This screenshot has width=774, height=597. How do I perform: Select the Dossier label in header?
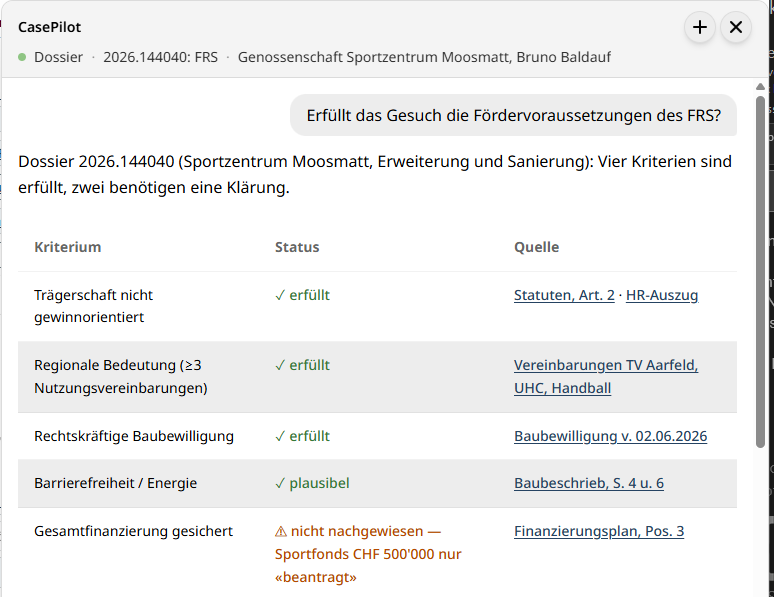[58, 57]
